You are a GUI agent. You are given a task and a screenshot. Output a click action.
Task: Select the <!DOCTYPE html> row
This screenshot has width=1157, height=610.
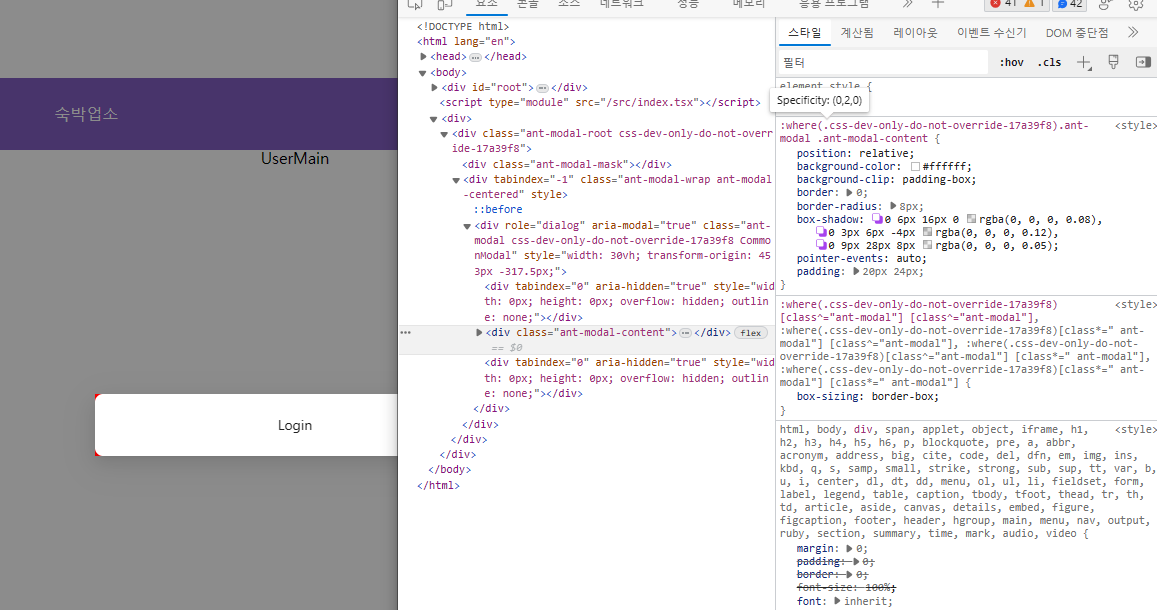(463, 27)
